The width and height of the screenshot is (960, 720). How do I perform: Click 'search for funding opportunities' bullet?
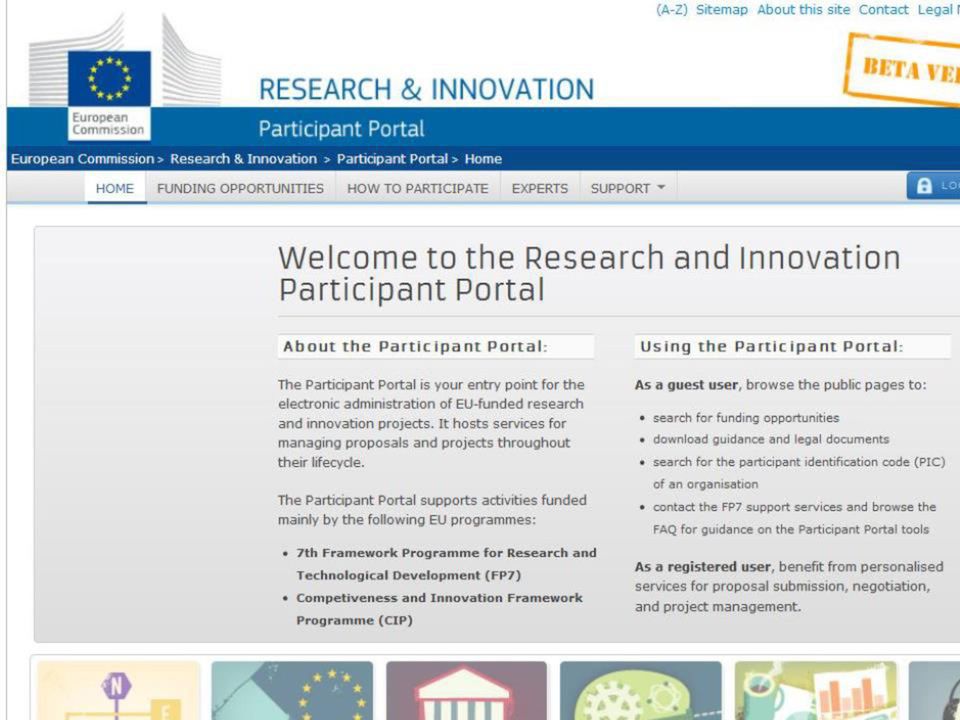click(746, 418)
